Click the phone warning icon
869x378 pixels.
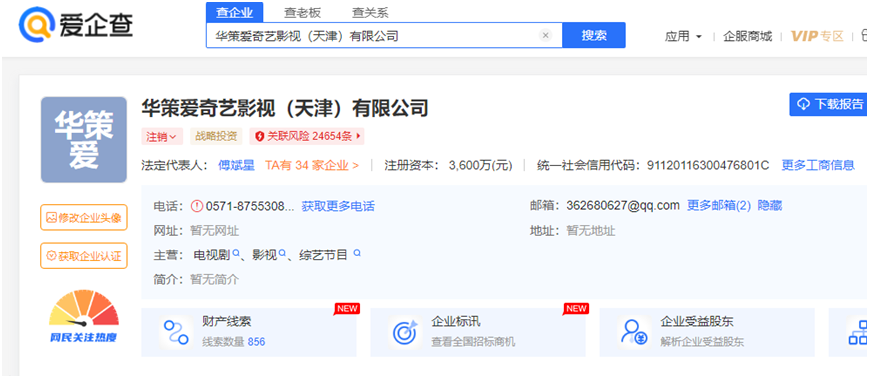click(197, 206)
